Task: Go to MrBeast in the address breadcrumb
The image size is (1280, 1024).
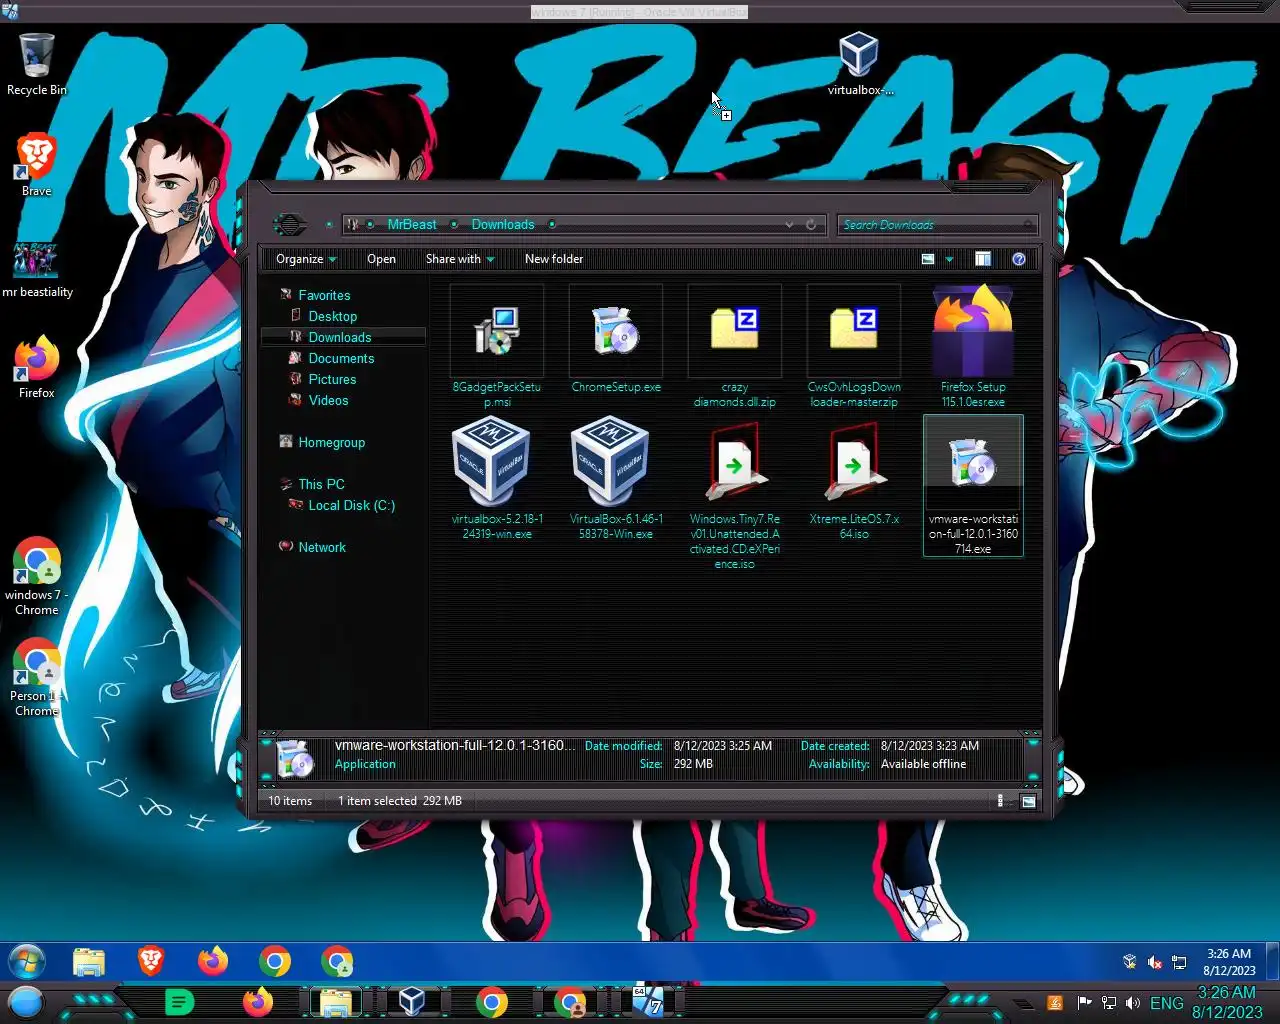Action: [412, 225]
